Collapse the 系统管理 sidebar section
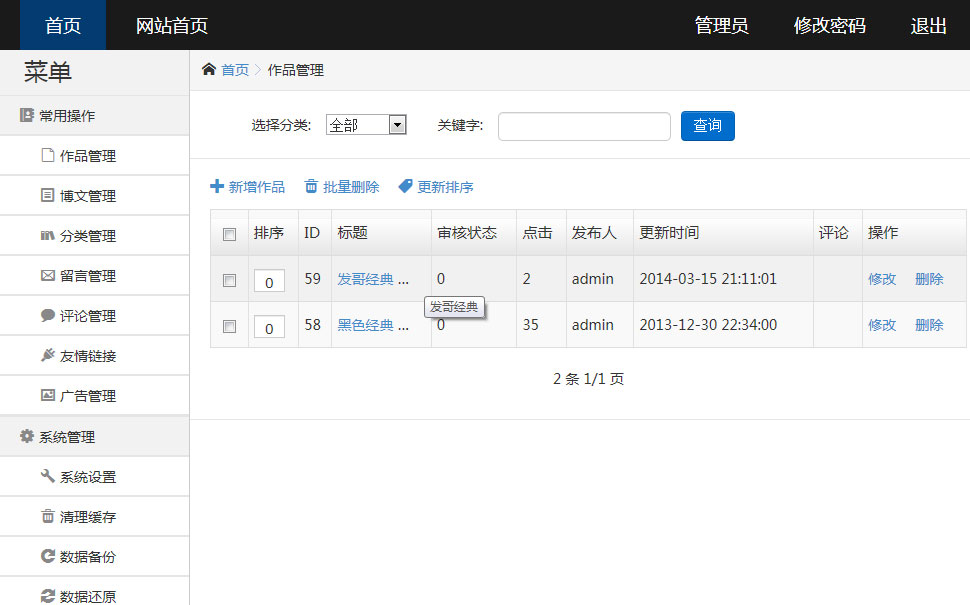This screenshot has height=605, width=970. (95, 437)
